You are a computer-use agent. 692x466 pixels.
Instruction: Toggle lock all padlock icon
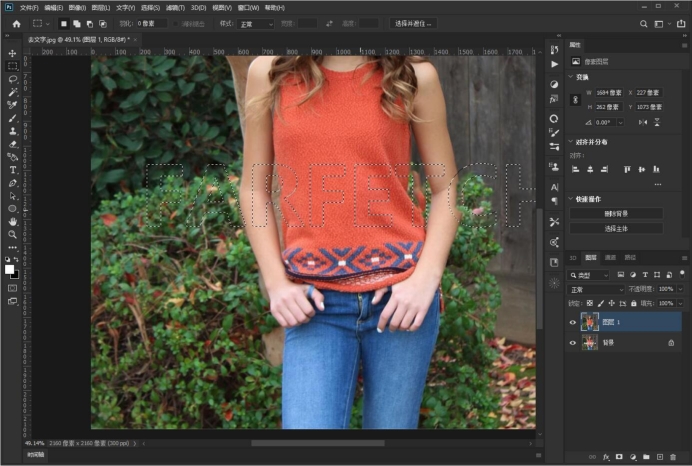(x=634, y=303)
